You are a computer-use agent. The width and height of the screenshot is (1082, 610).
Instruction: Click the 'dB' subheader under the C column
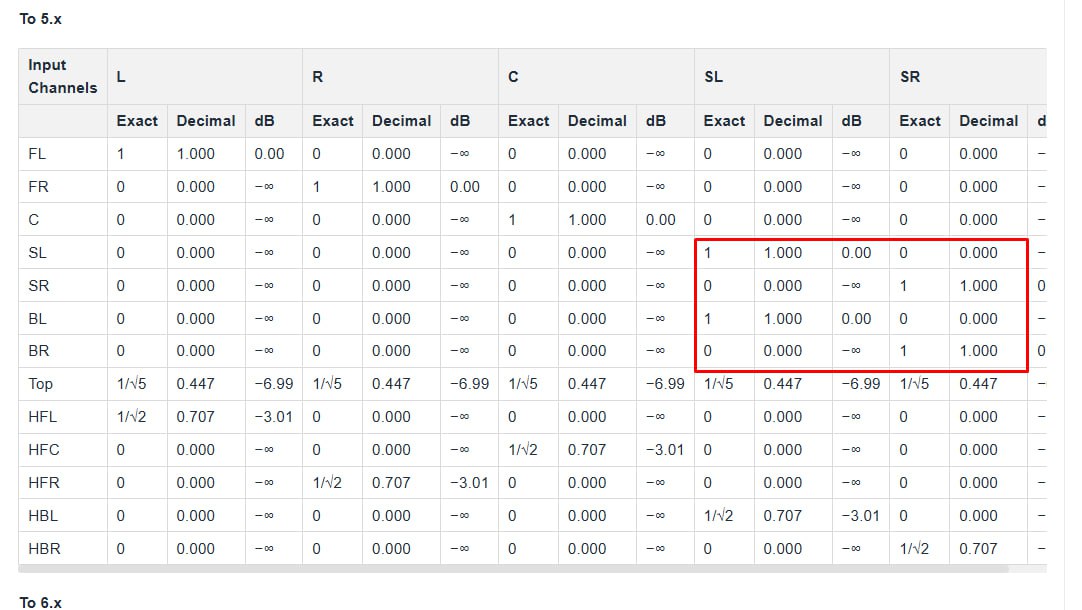(655, 121)
